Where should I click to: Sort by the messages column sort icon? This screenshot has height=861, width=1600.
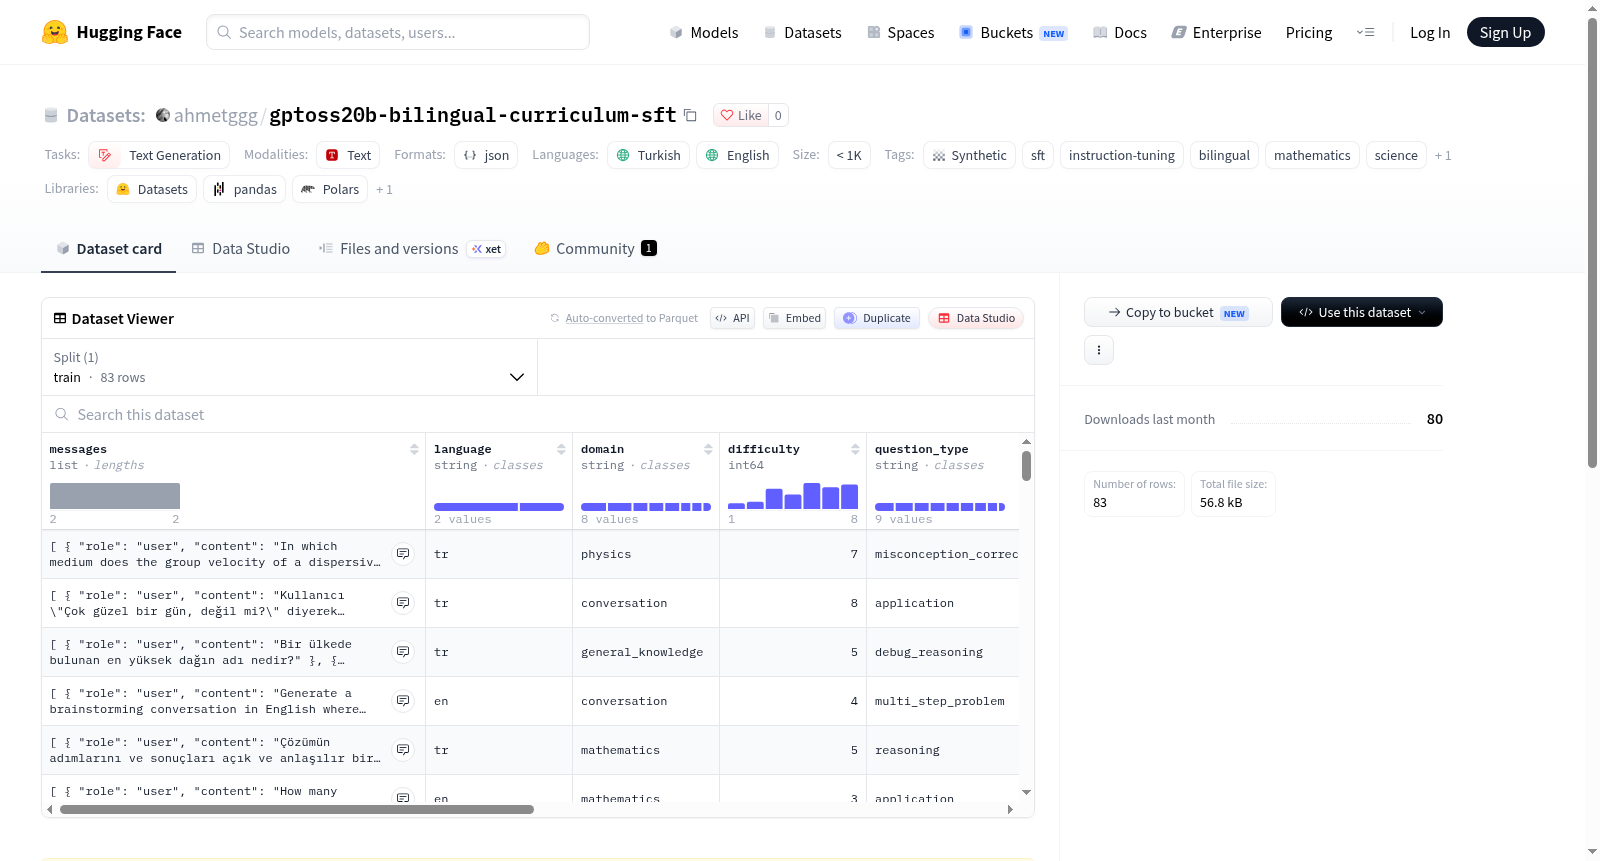414,450
